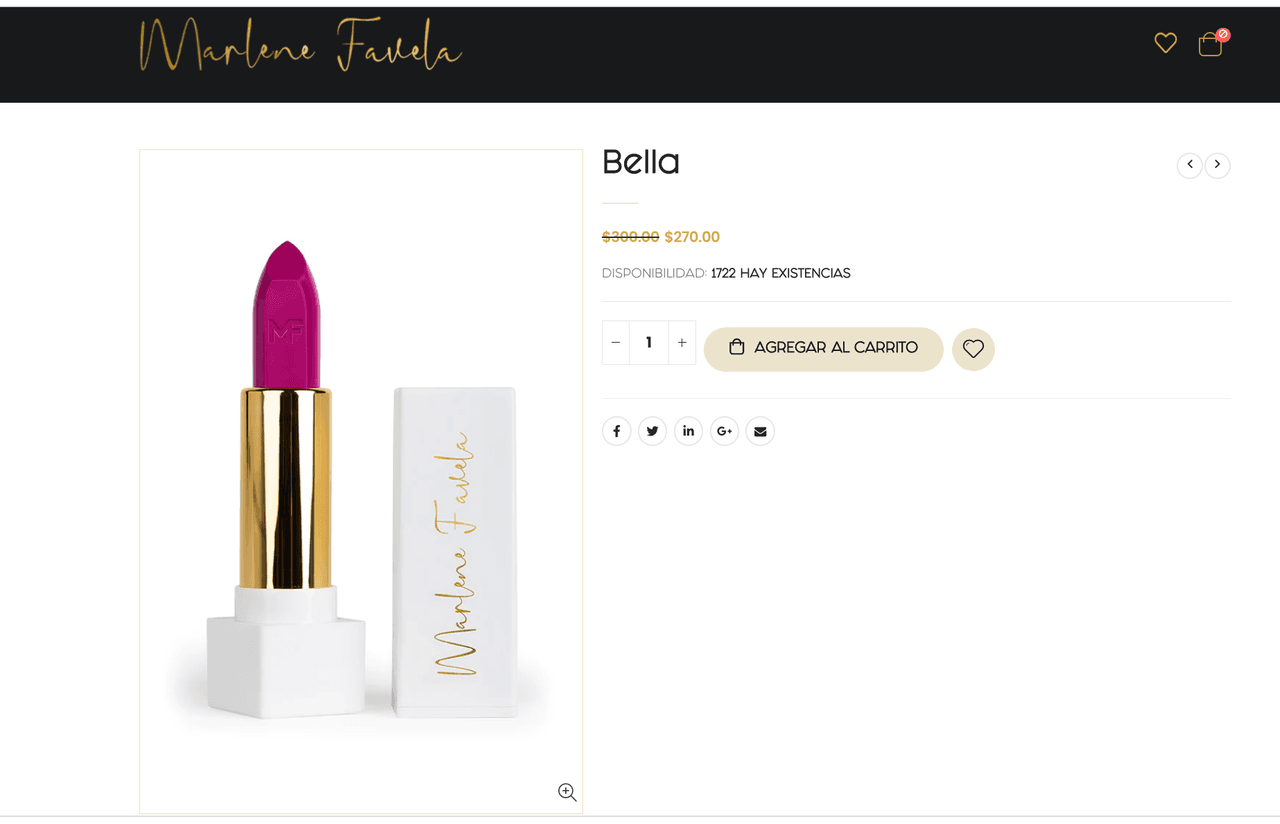The image size is (1280, 824).
Task: Click the red cart count badge
Action: click(1223, 34)
